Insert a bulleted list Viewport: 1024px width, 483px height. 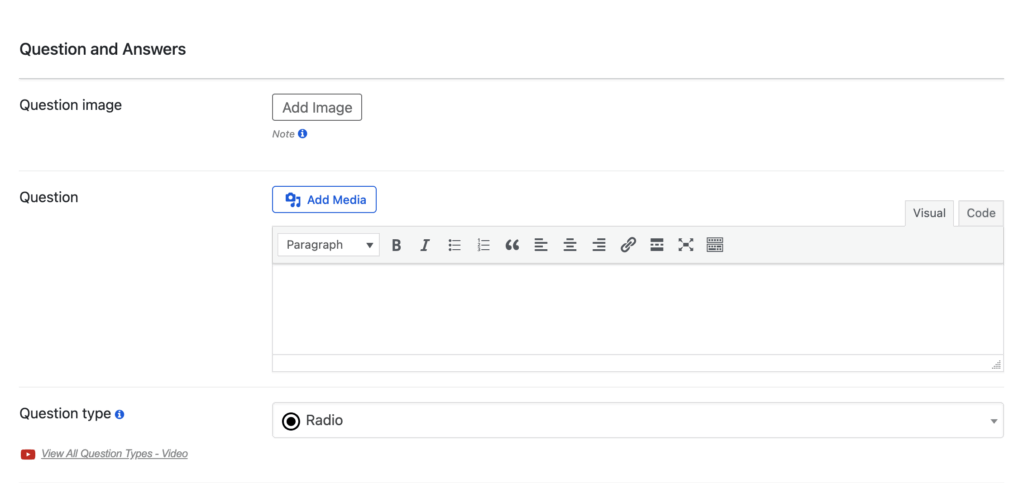click(455, 245)
